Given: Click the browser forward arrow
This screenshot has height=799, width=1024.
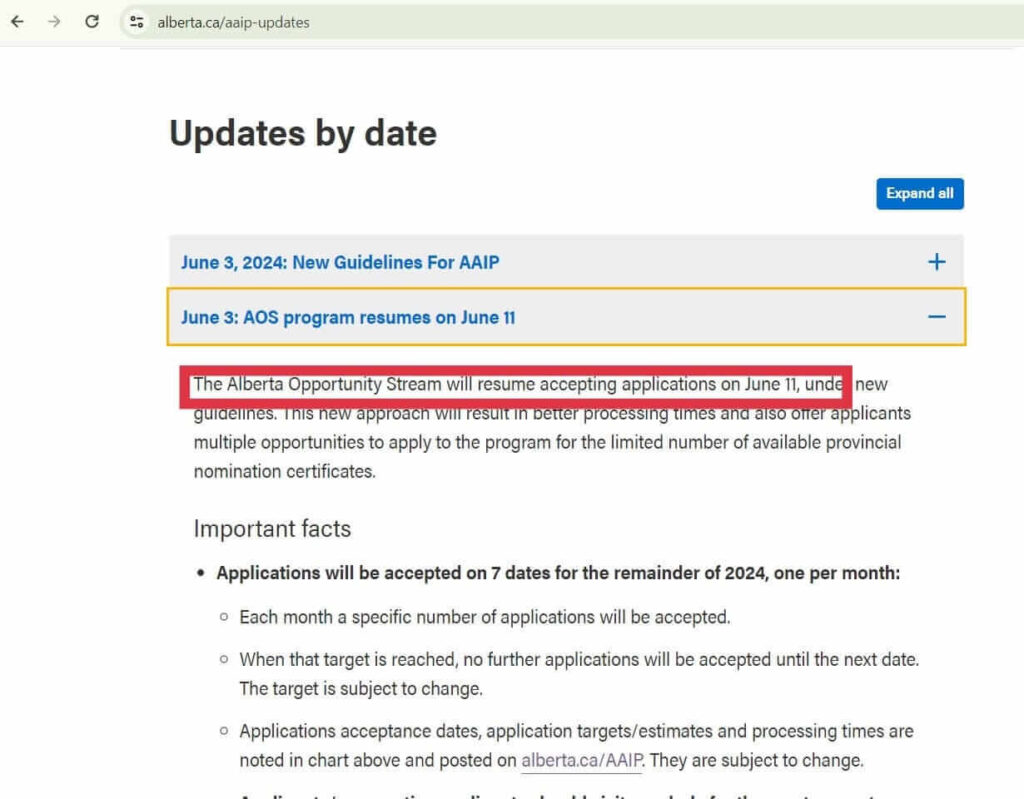Looking at the screenshot, I should [x=54, y=21].
